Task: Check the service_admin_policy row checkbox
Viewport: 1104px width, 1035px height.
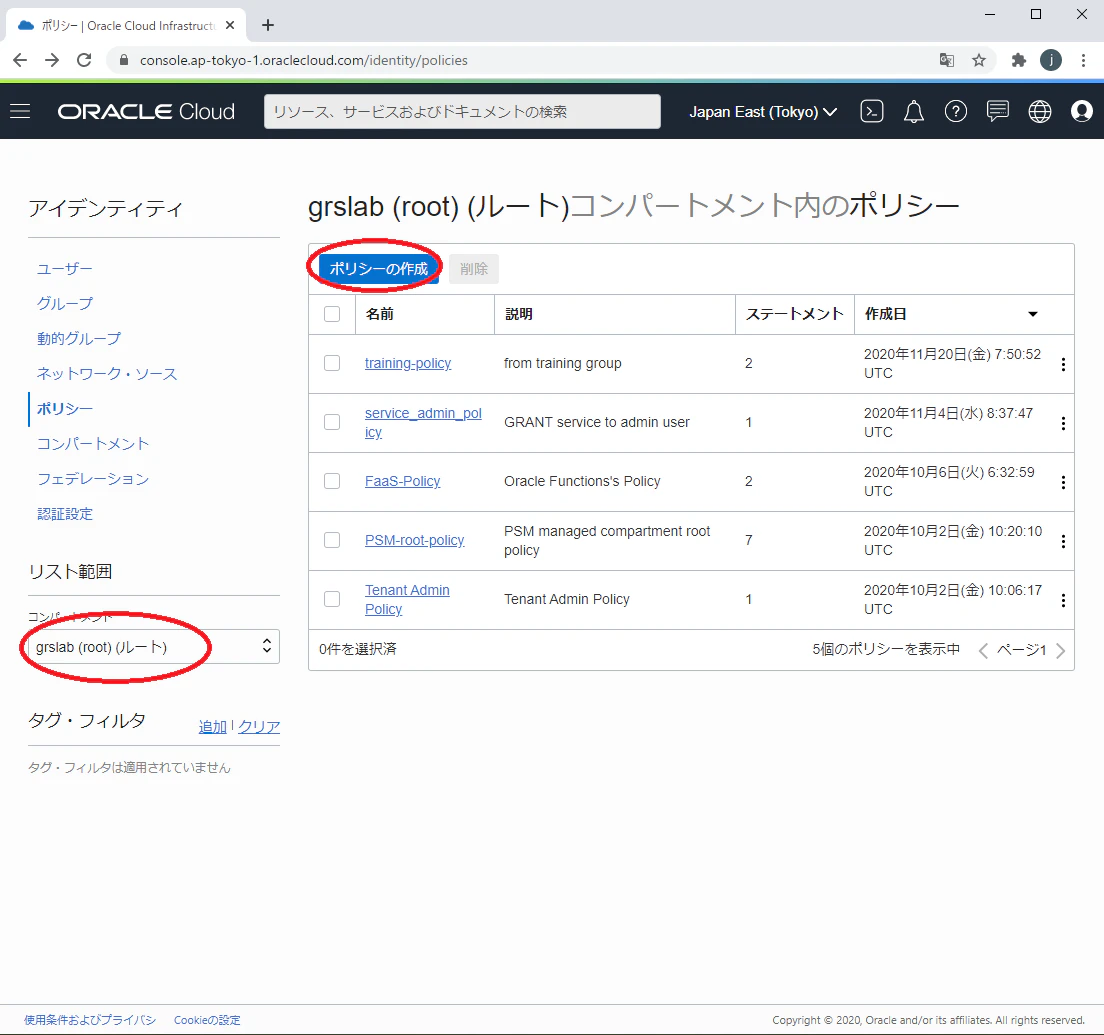Action: (x=332, y=422)
